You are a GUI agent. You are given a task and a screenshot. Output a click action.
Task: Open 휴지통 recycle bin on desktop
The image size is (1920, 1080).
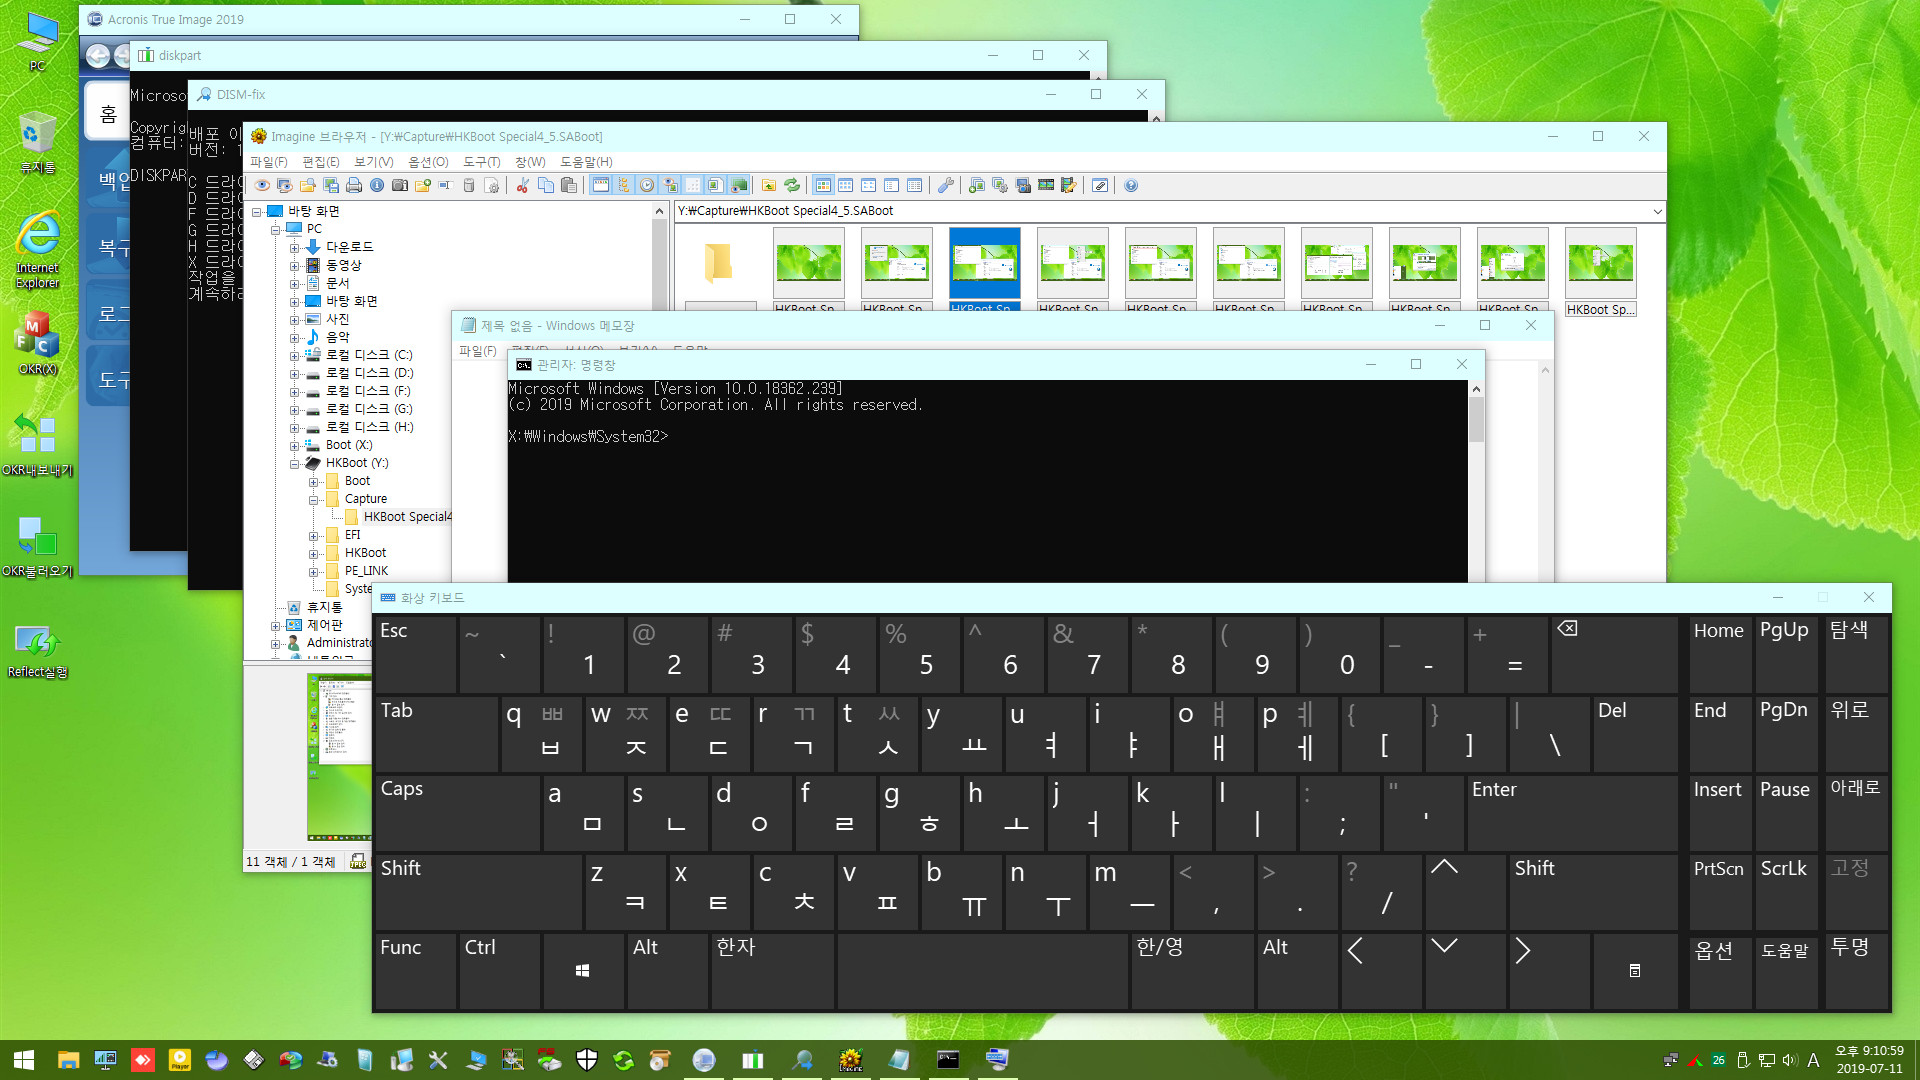tap(37, 142)
